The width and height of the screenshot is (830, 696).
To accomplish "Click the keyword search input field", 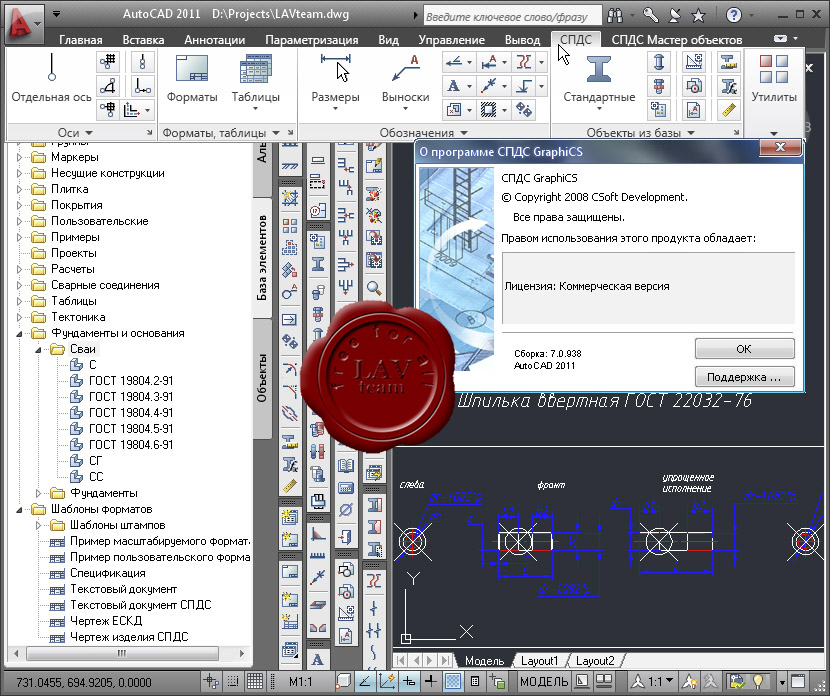I will [x=512, y=16].
